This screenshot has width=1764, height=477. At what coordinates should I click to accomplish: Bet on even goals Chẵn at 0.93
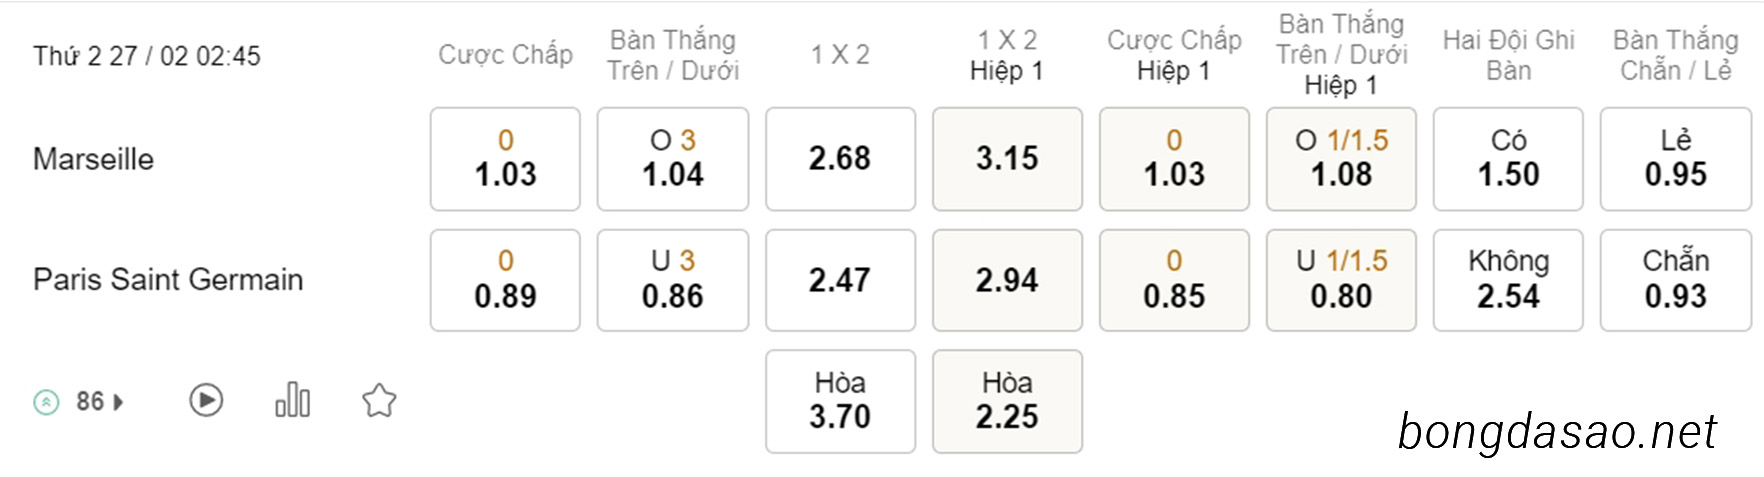(x=1676, y=280)
